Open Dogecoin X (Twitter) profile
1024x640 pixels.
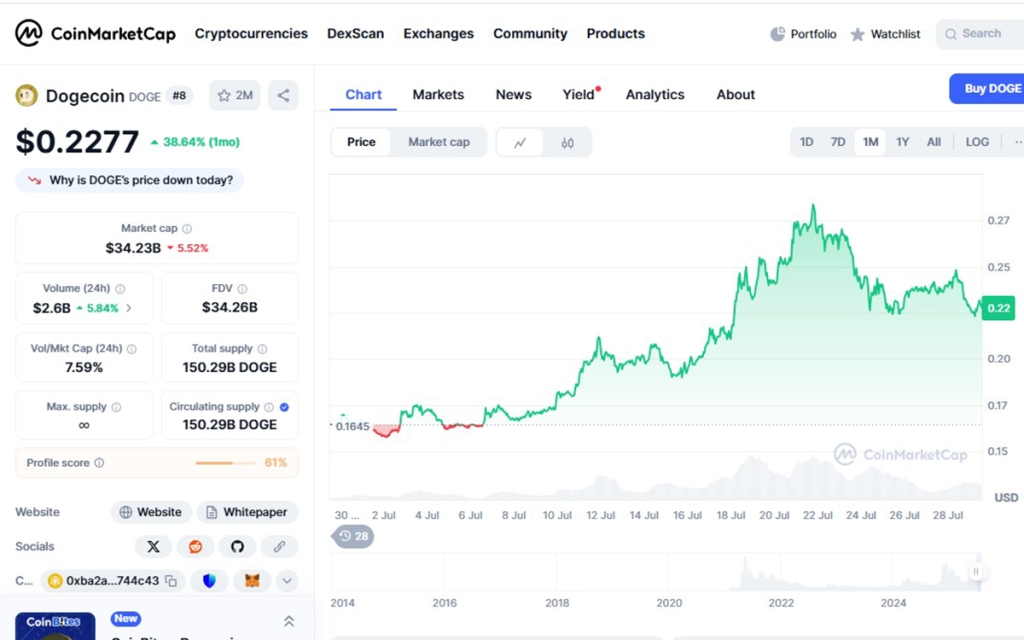tap(153, 547)
